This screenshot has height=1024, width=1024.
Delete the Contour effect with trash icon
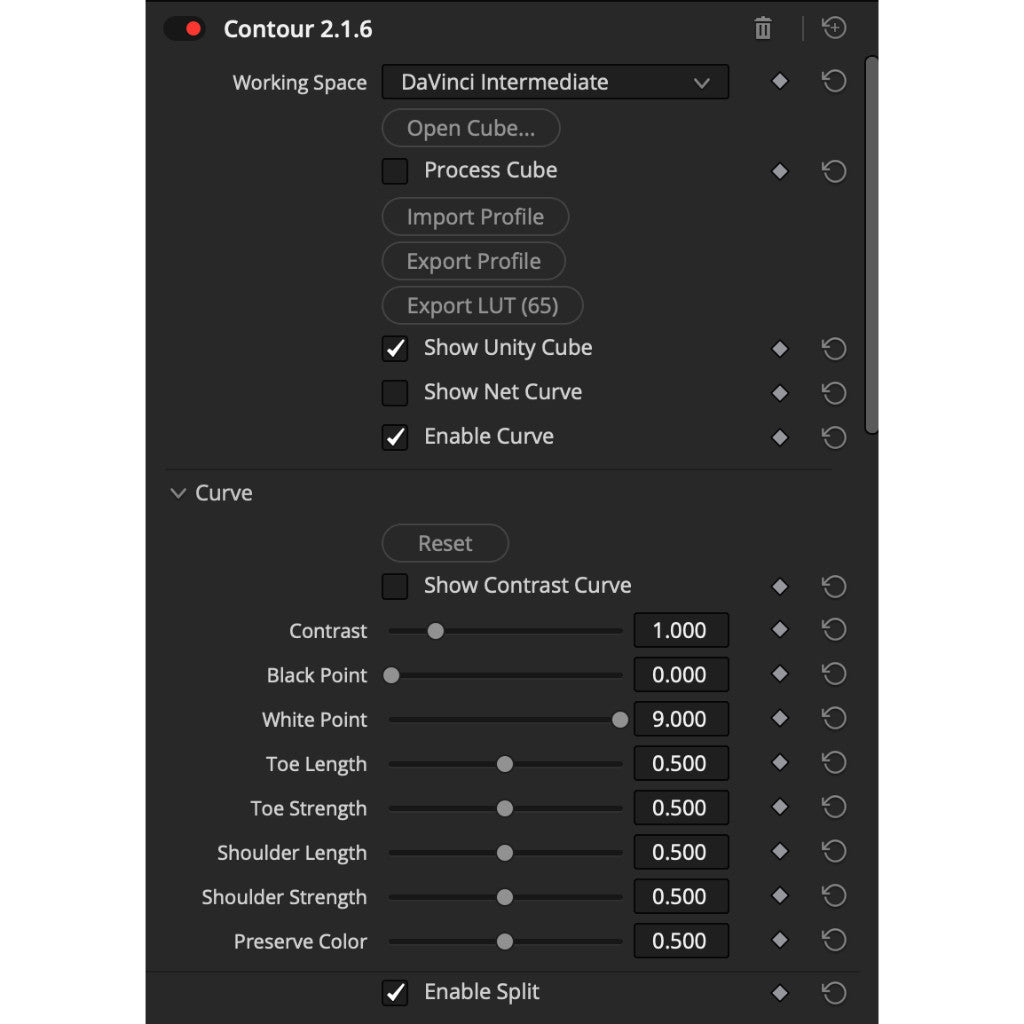tap(763, 29)
